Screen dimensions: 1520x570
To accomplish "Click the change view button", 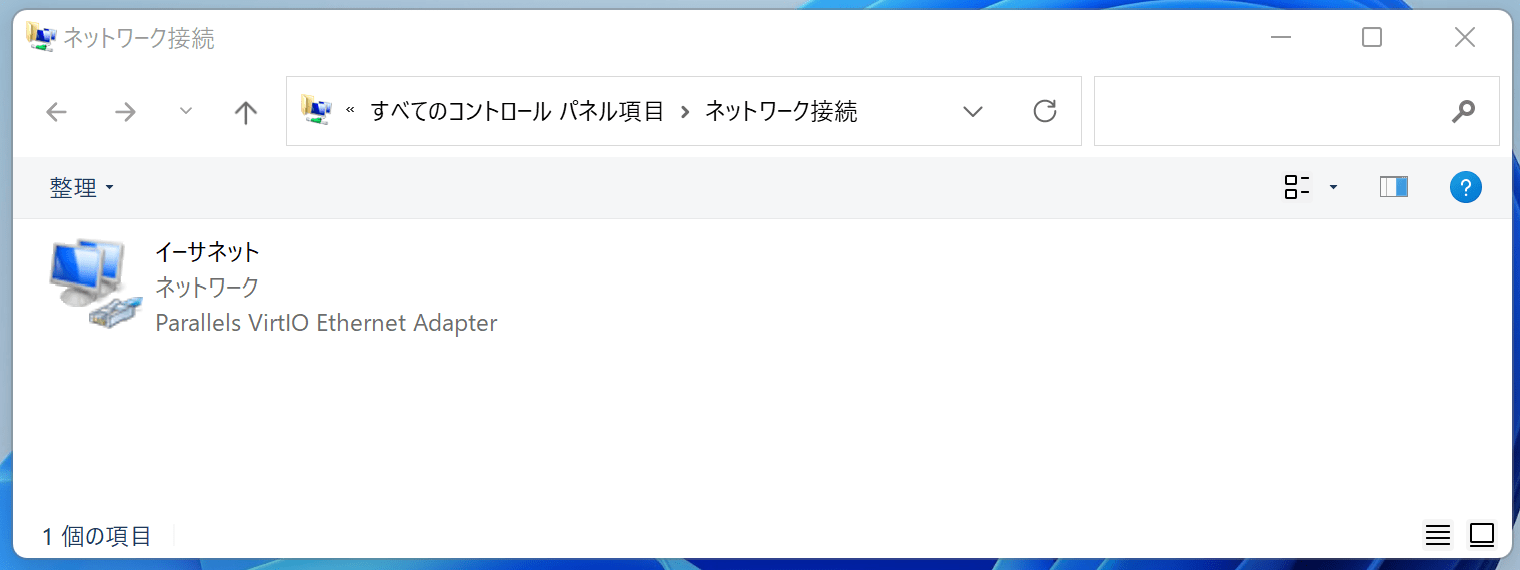I will tap(1297, 187).
